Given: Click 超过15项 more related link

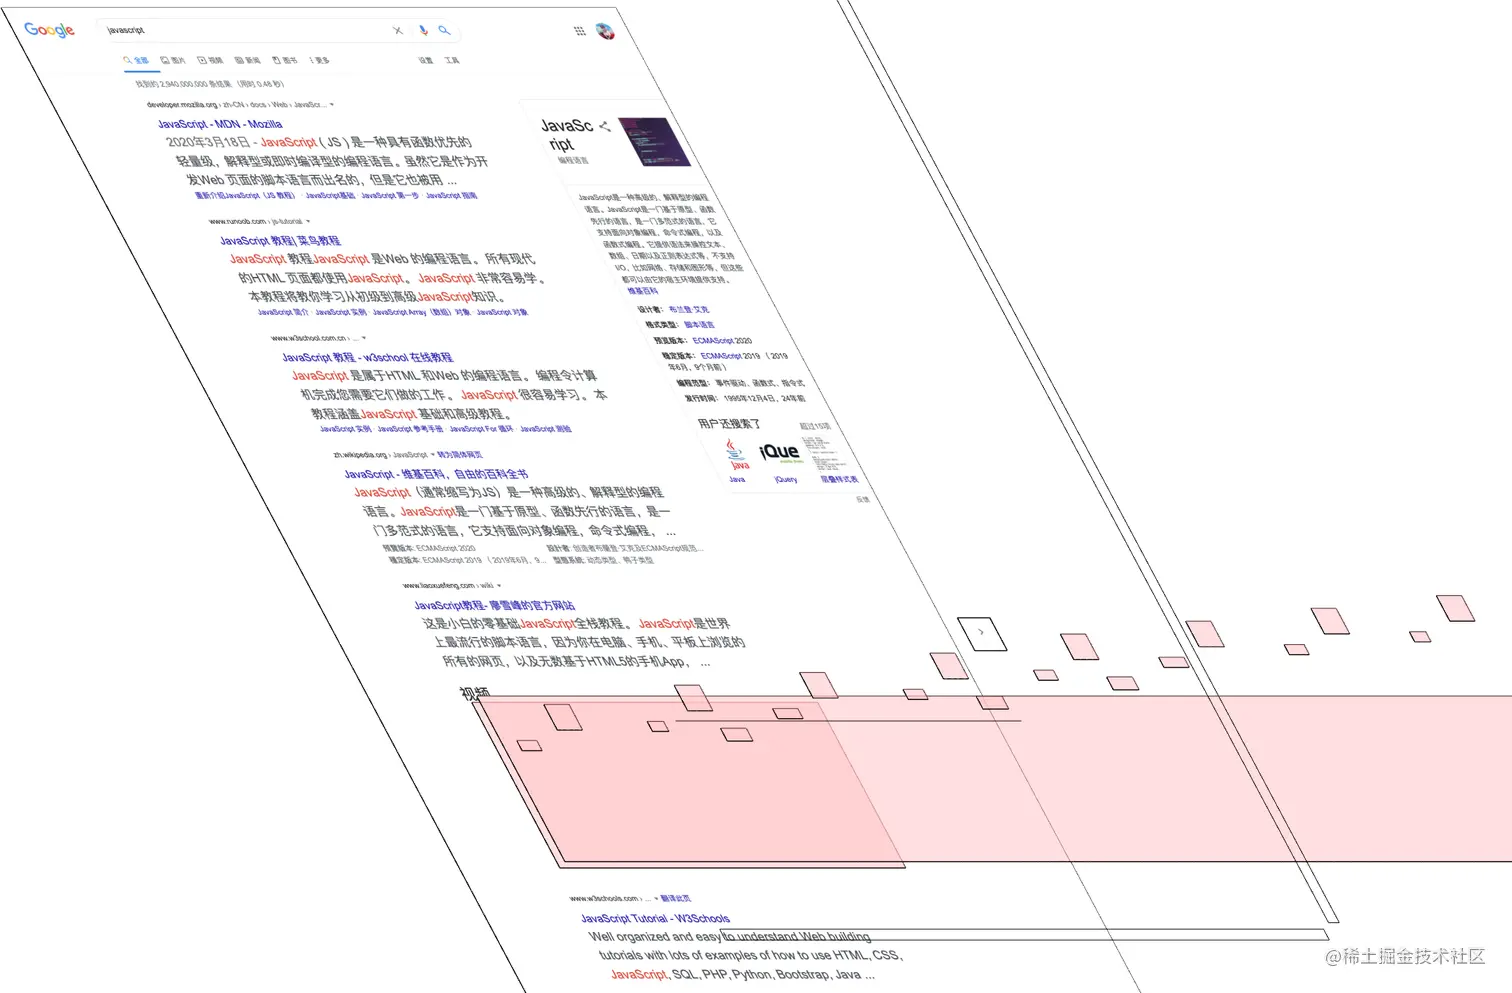Looking at the screenshot, I should click(815, 426).
